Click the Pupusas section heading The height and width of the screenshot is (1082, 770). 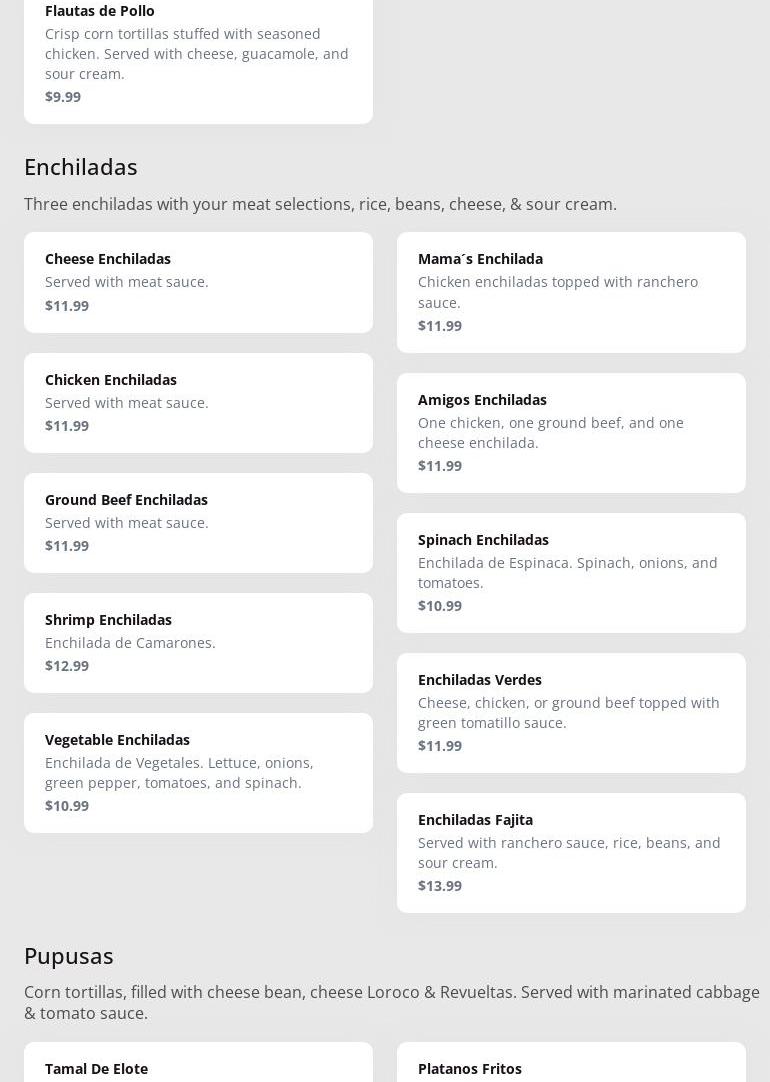tap(69, 955)
